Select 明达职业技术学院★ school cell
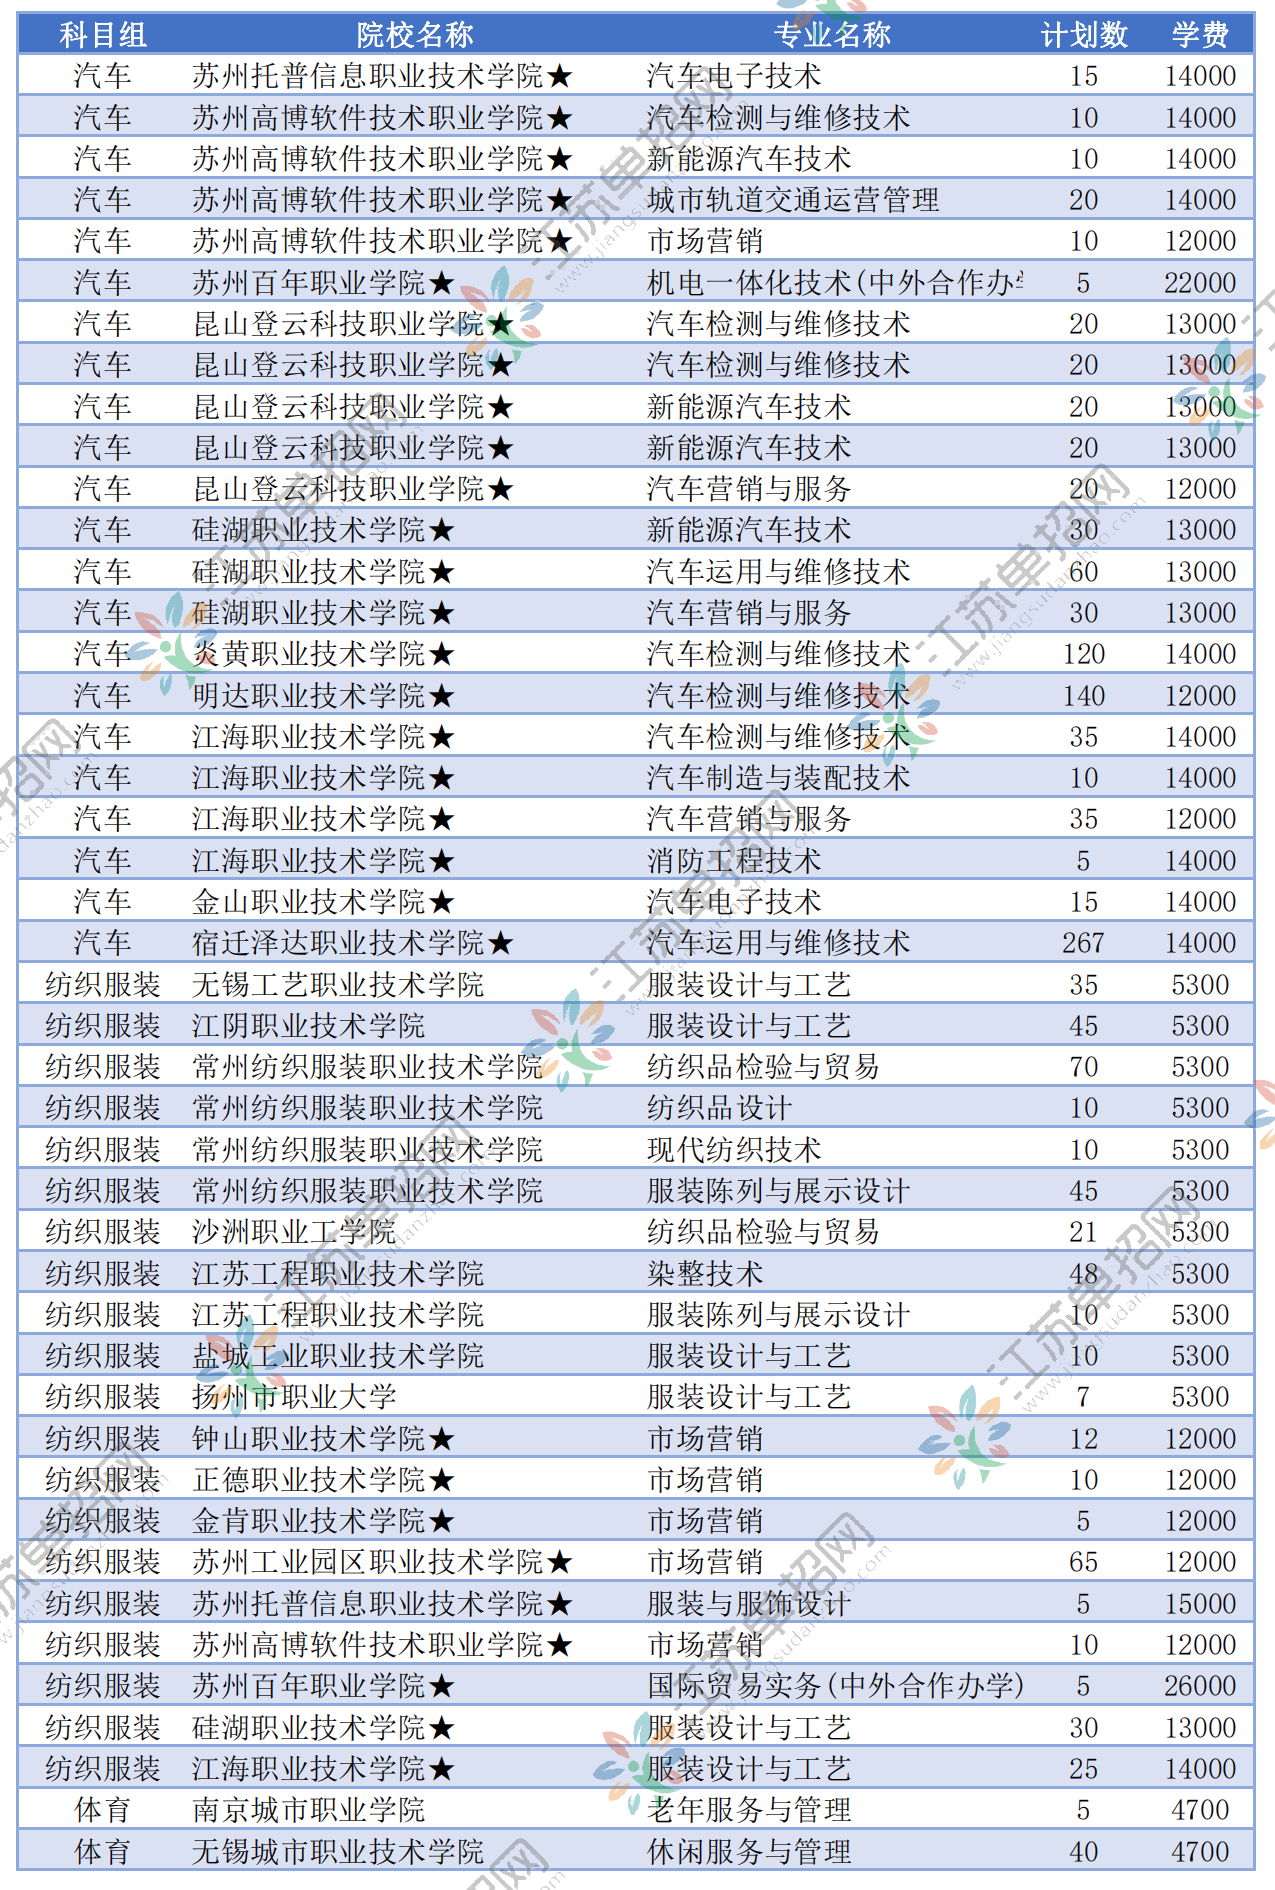Screen dimensions: 1275x1890 323,695
